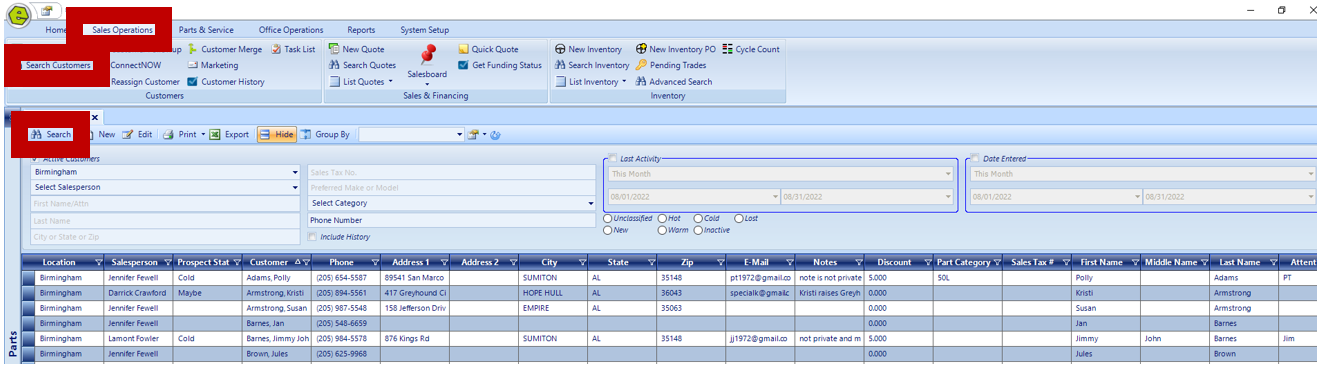Select the Armstrong, Kristi customer cell
The image size is (1319, 366).
[x=277, y=293]
